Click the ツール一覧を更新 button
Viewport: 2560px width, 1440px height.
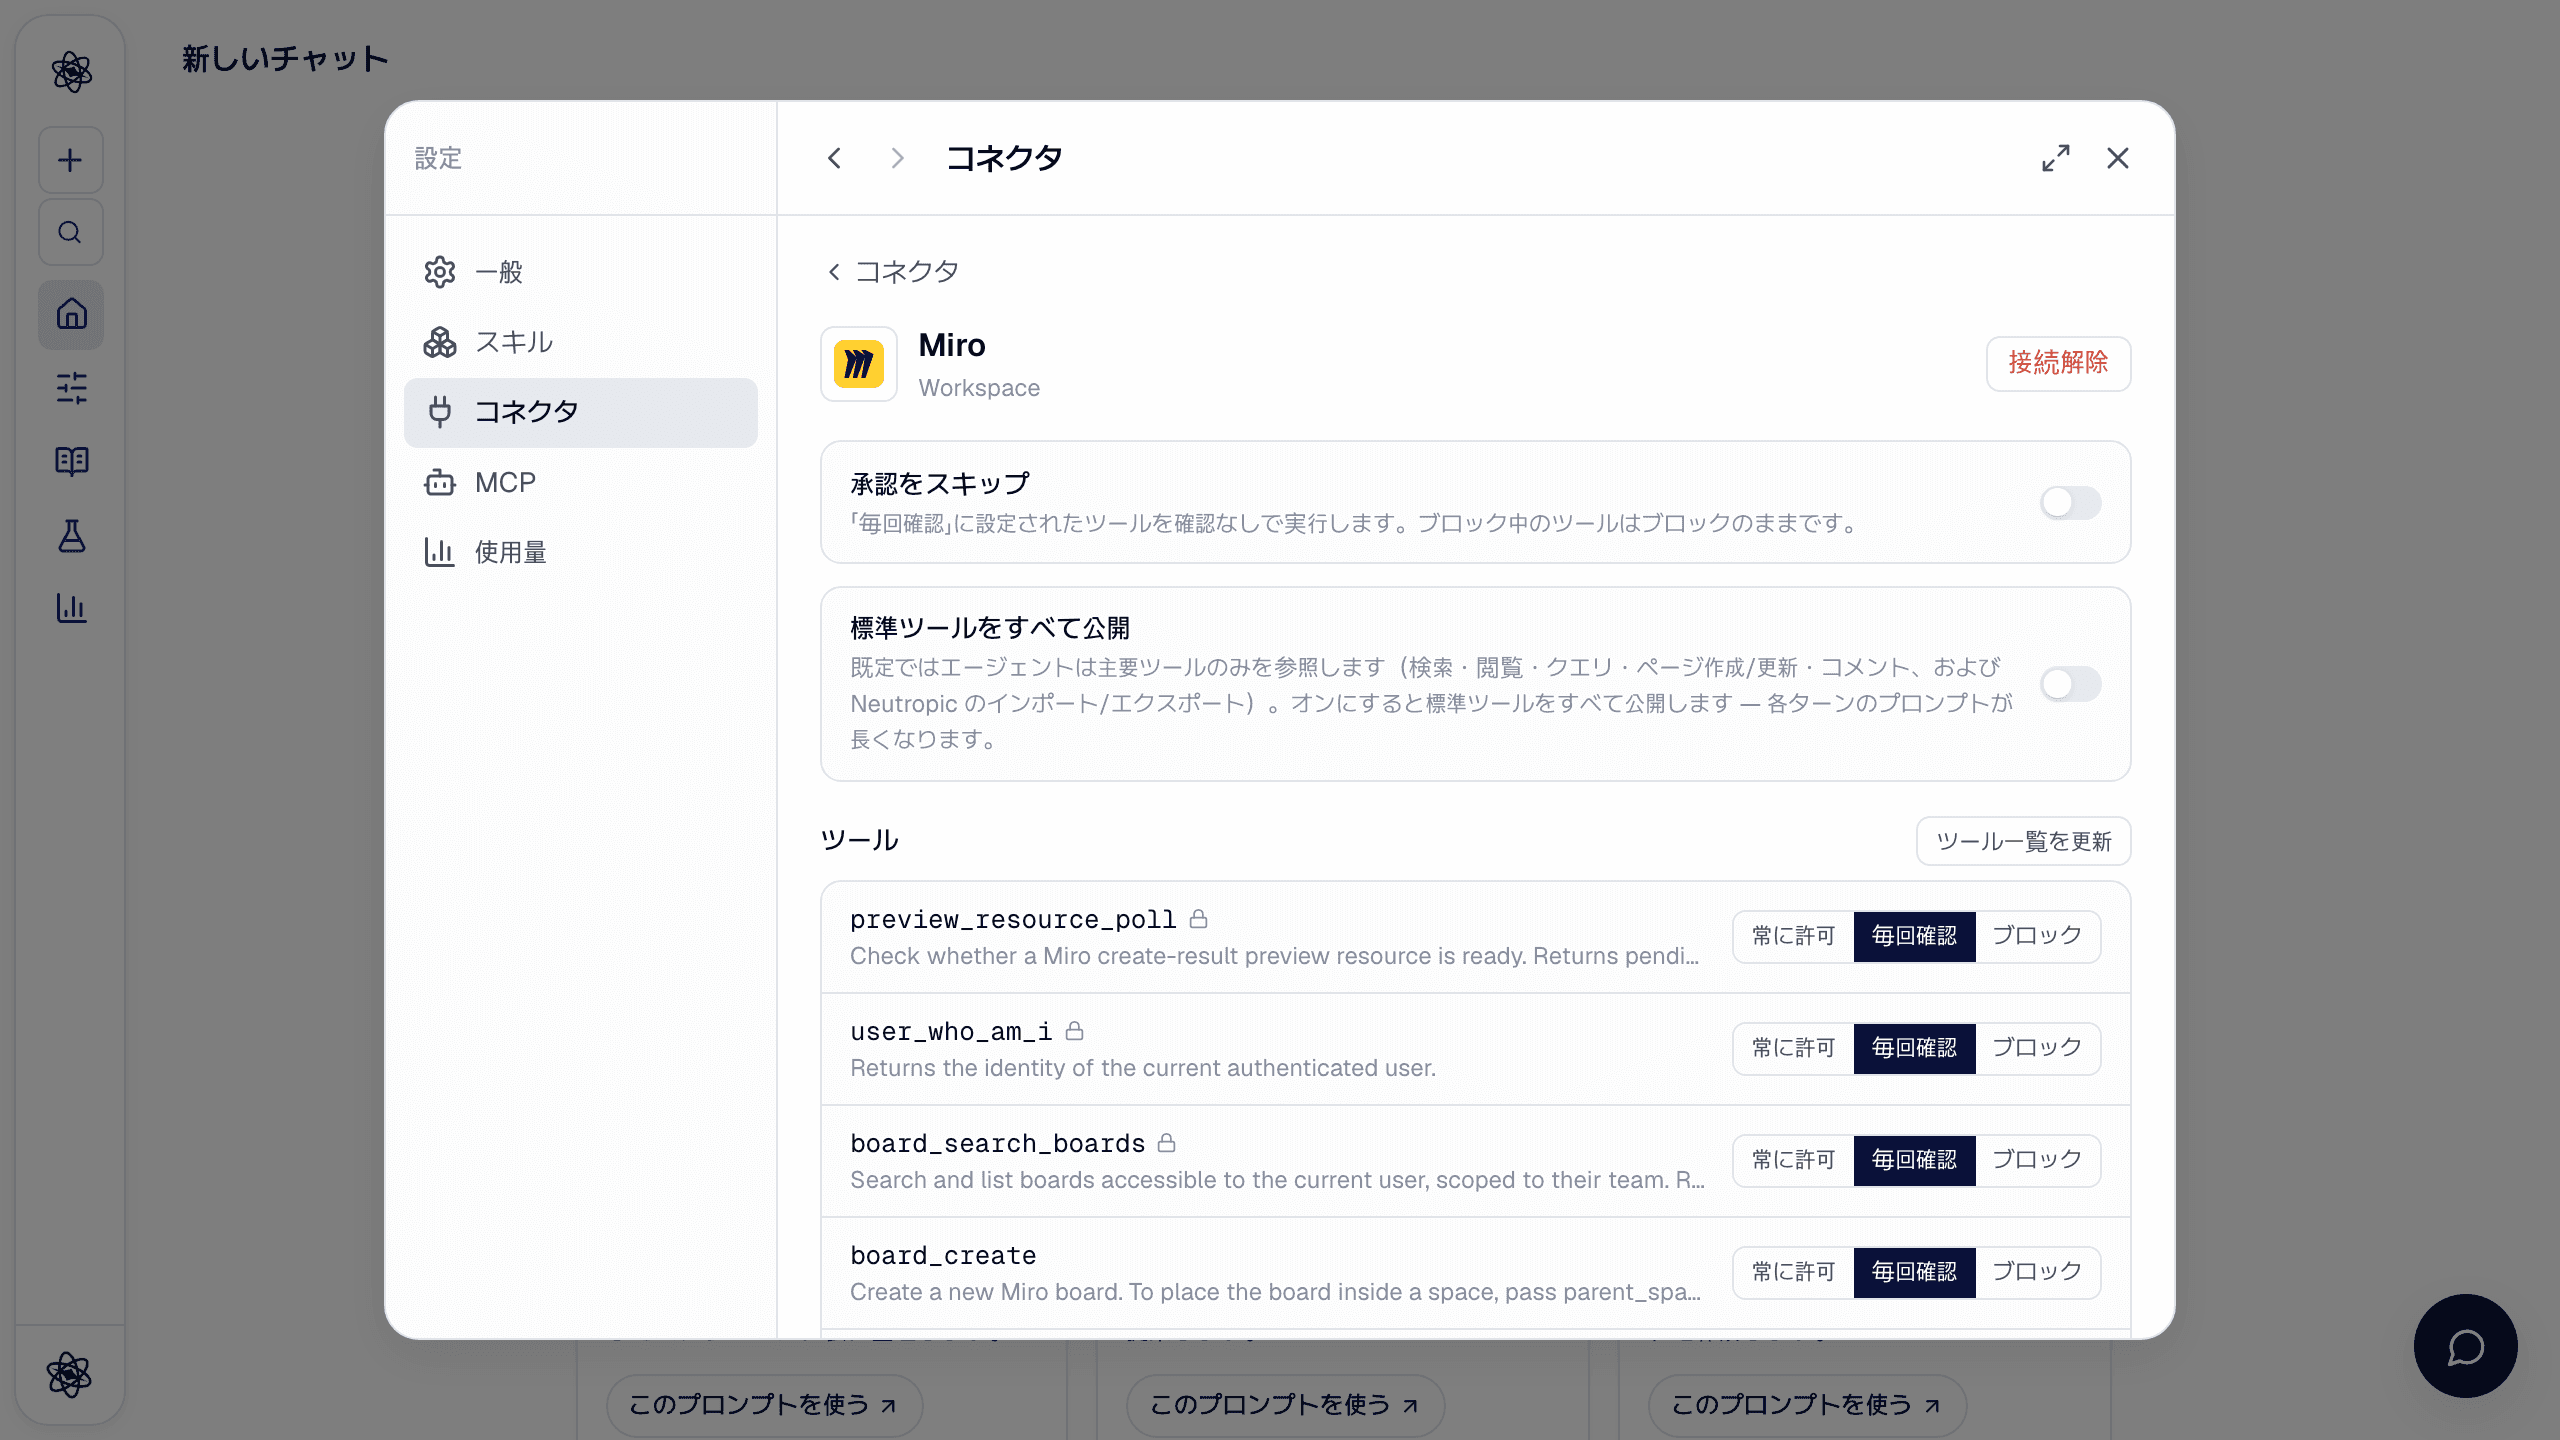point(2023,841)
